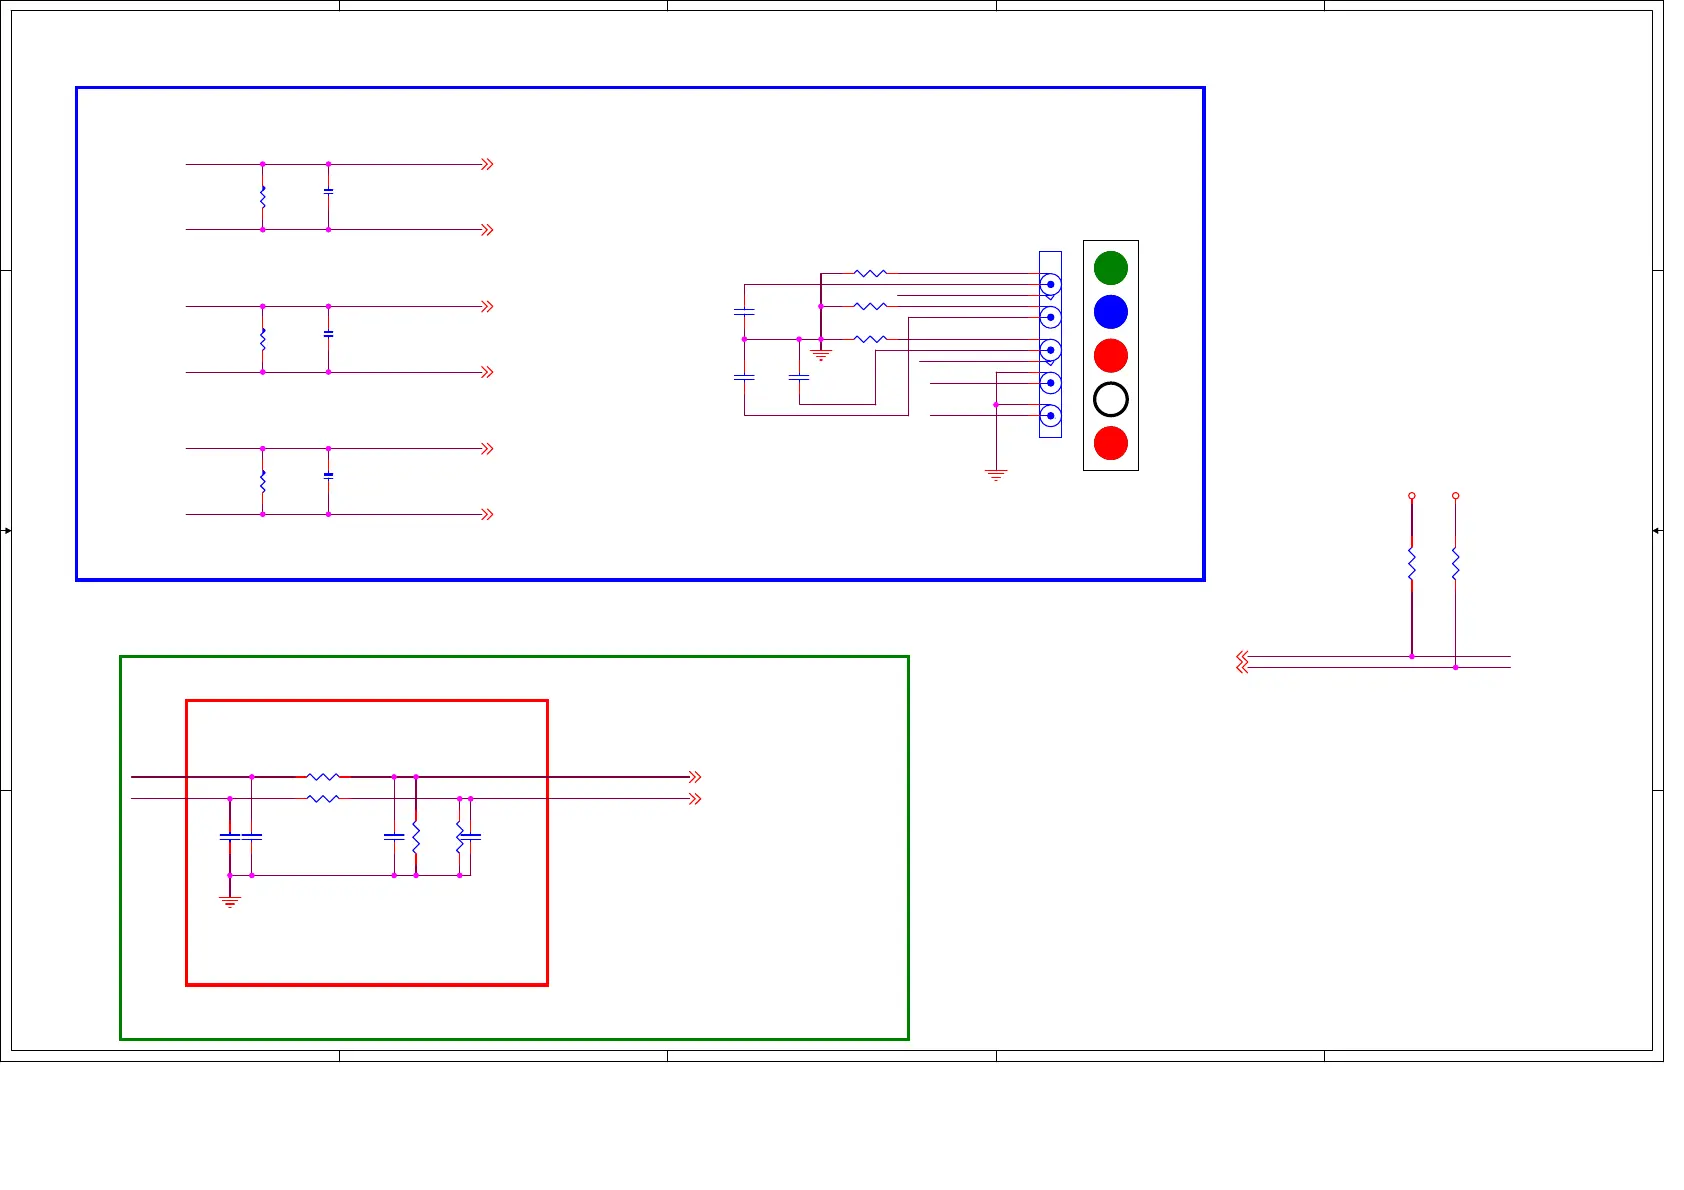The image size is (1684, 1190).
Task: Click the green filled circle in the connector legend
Action: 1111,268
